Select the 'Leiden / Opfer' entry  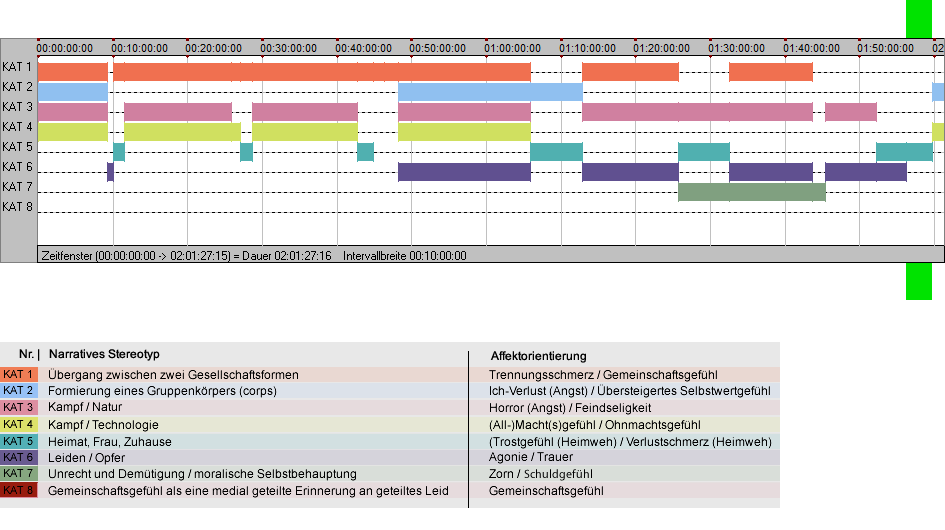coord(87,458)
